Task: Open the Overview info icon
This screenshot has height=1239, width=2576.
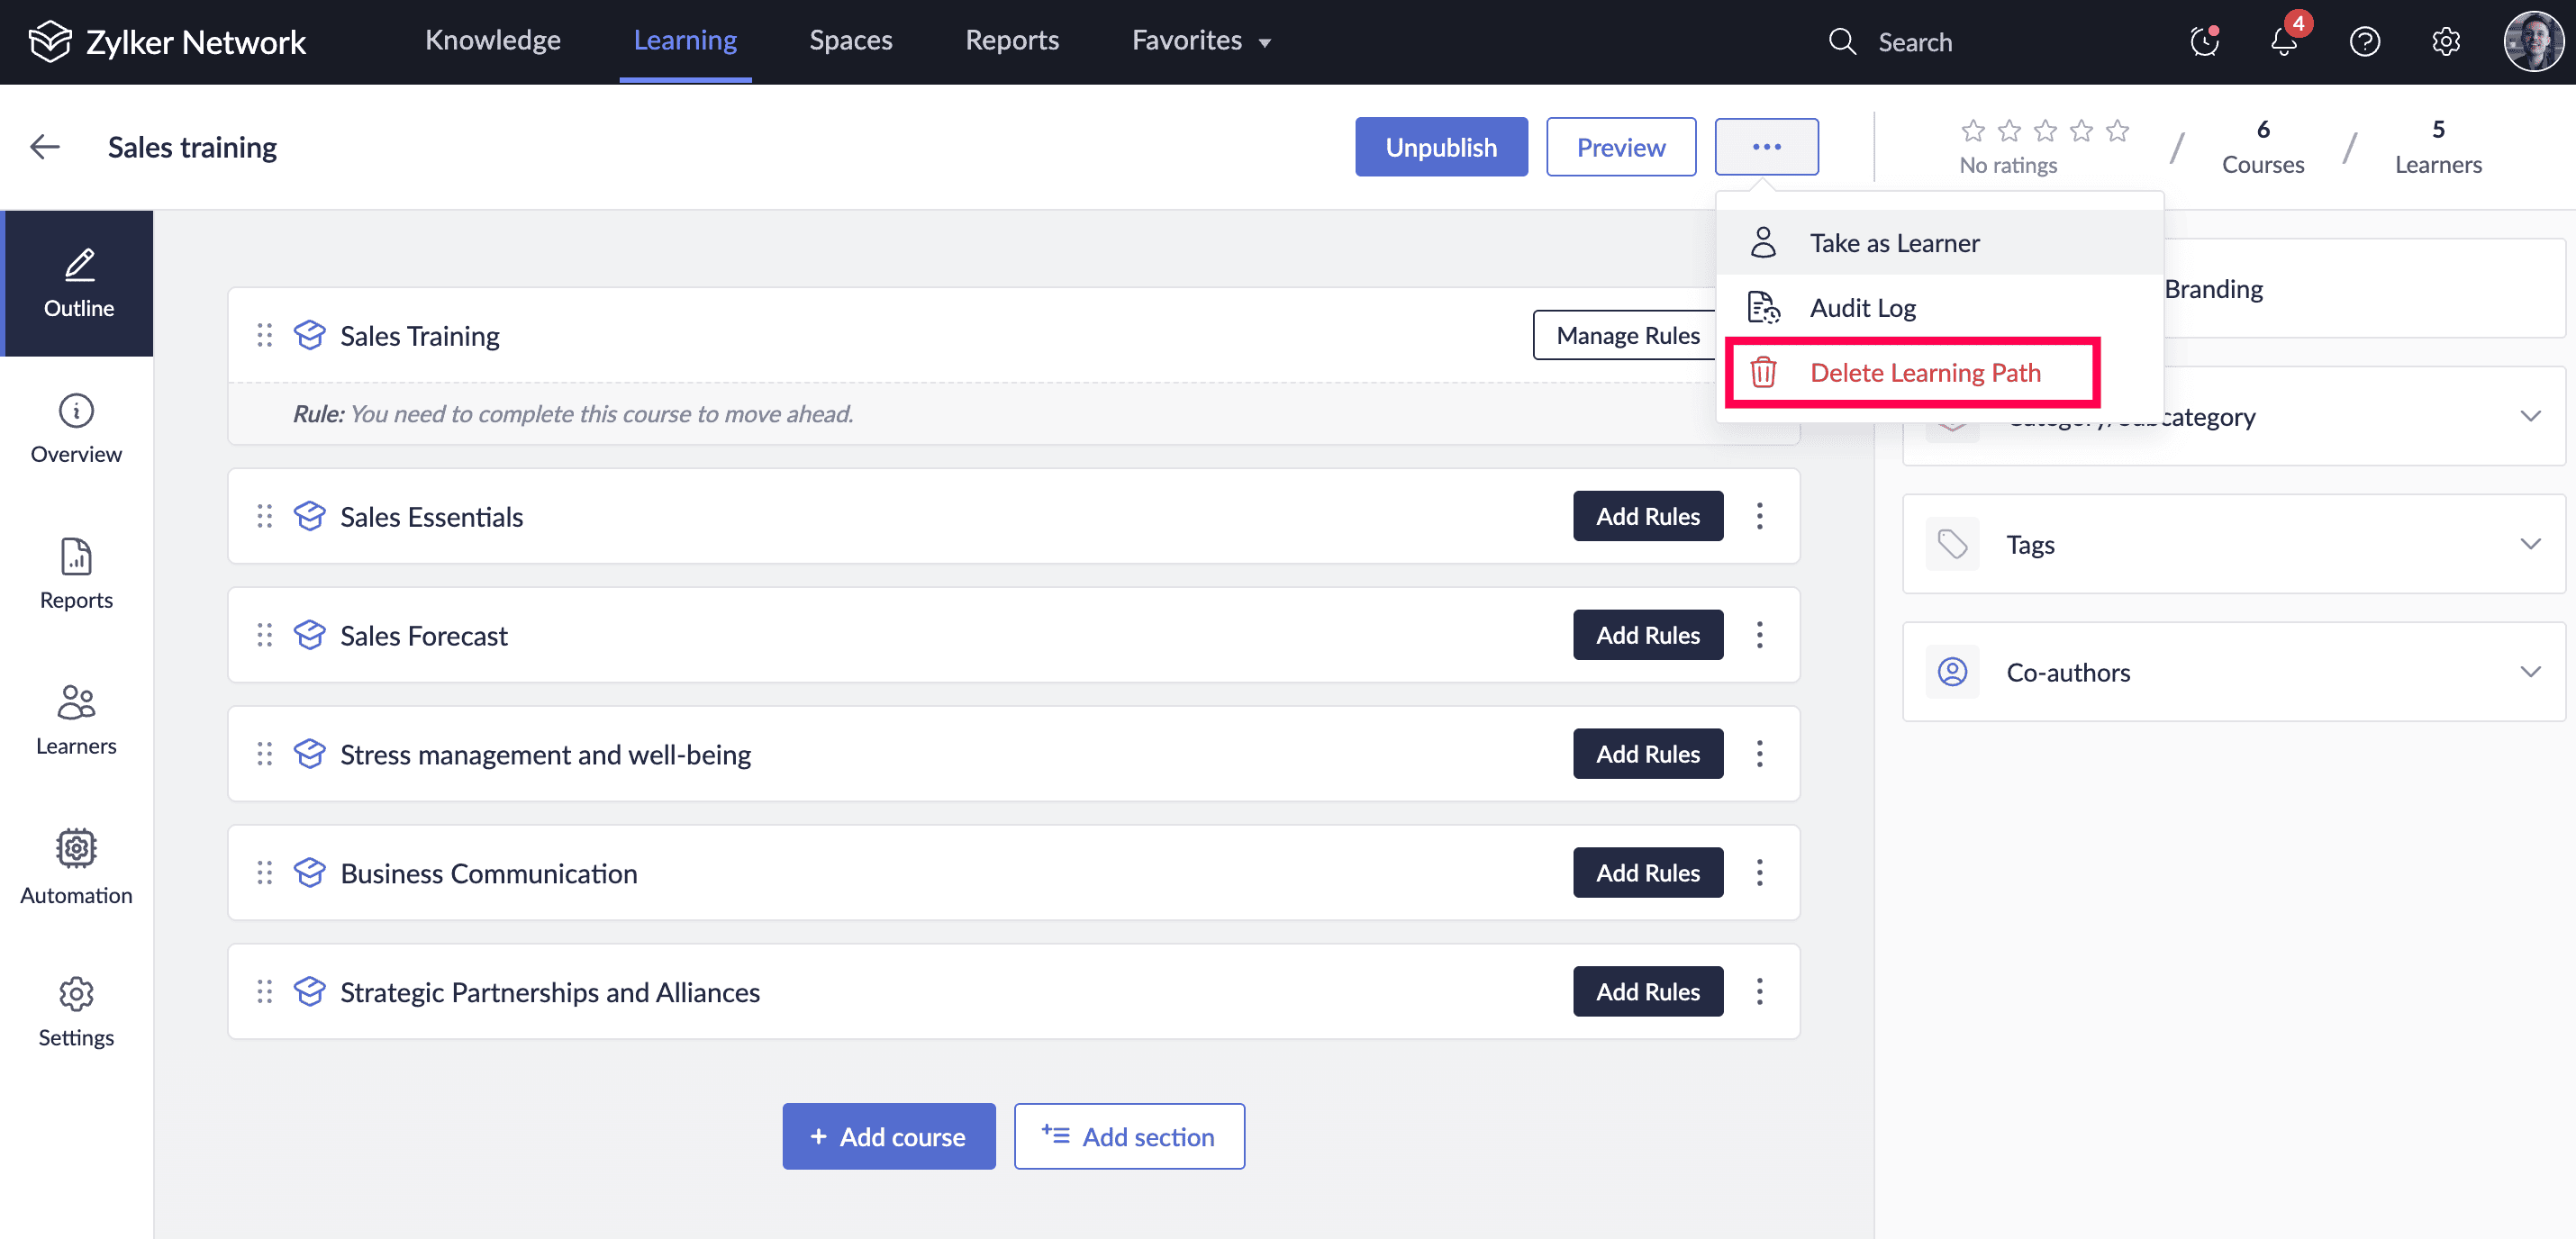Action: pyautogui.click(x=76, y=410)
